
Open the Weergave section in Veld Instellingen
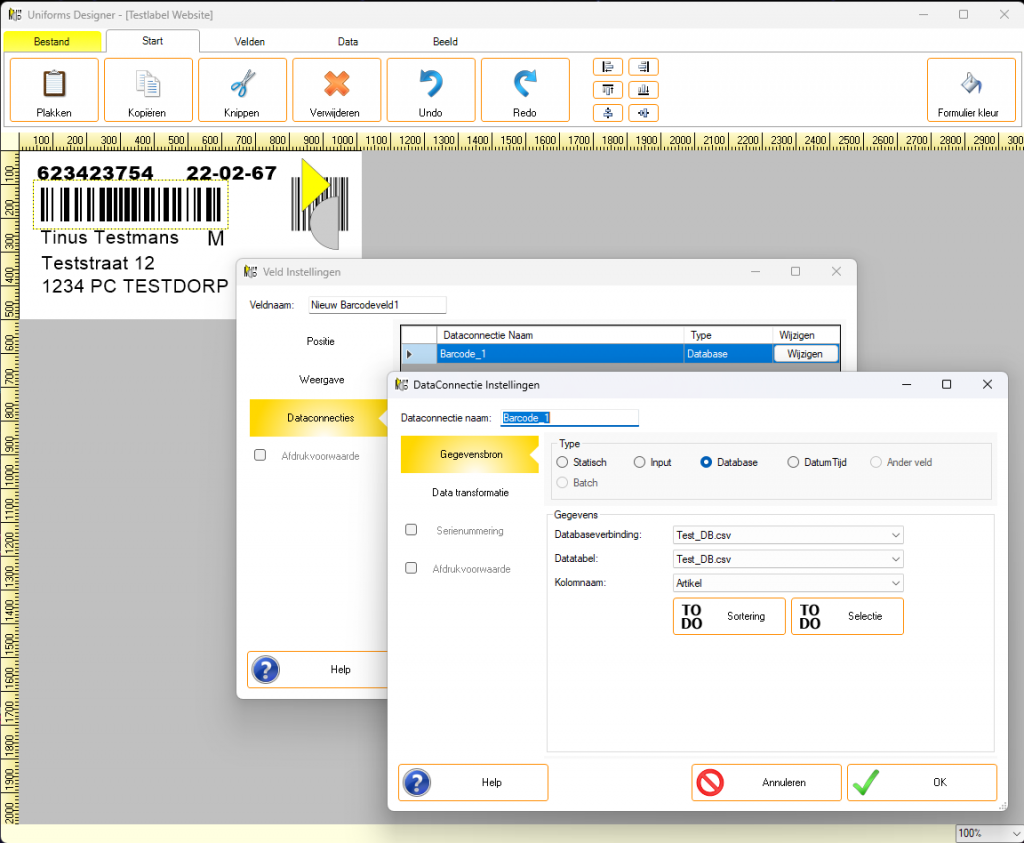320,380
